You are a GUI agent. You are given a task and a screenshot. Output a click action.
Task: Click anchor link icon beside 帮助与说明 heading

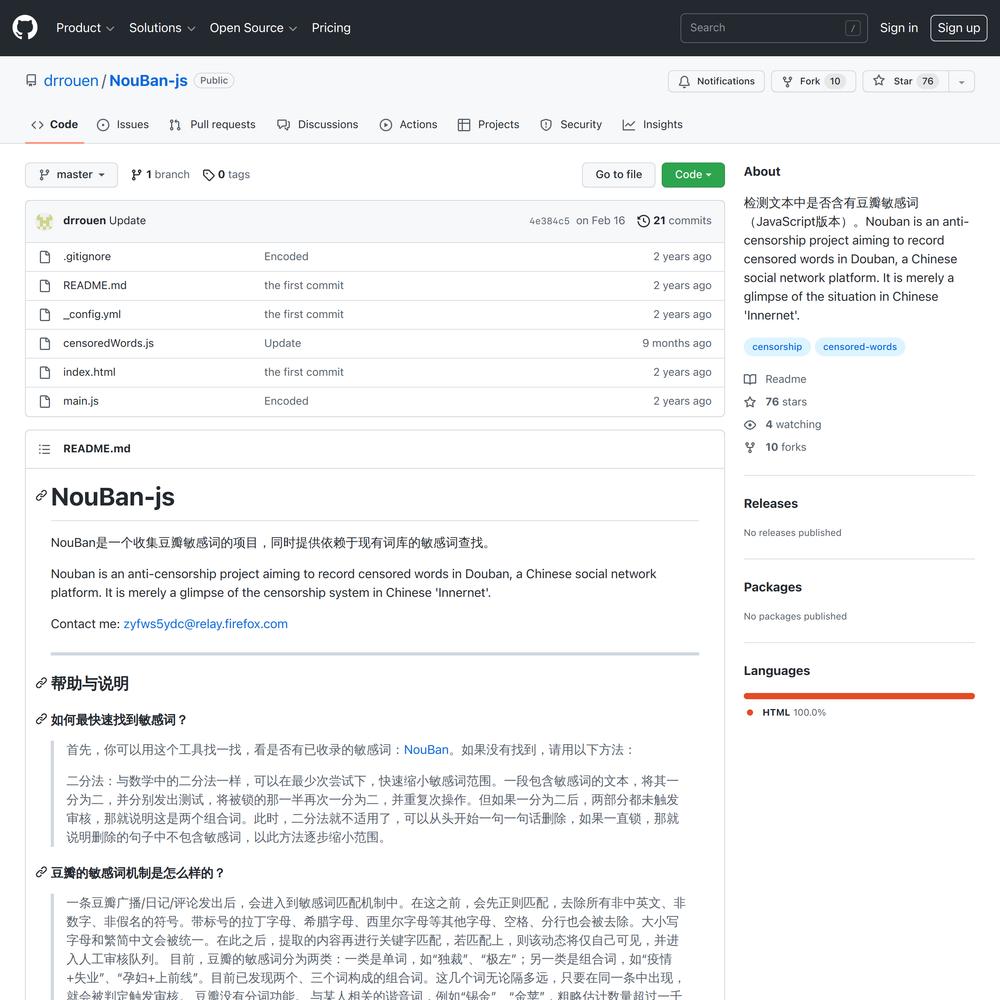coord(41,684)
